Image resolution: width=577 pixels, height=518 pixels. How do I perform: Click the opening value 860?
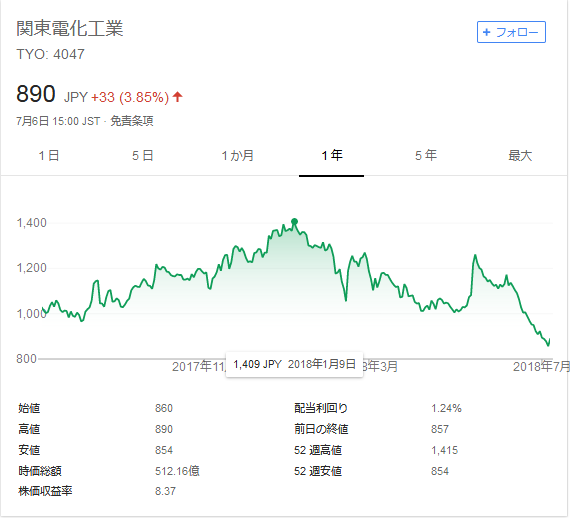(x=164, y=408)
